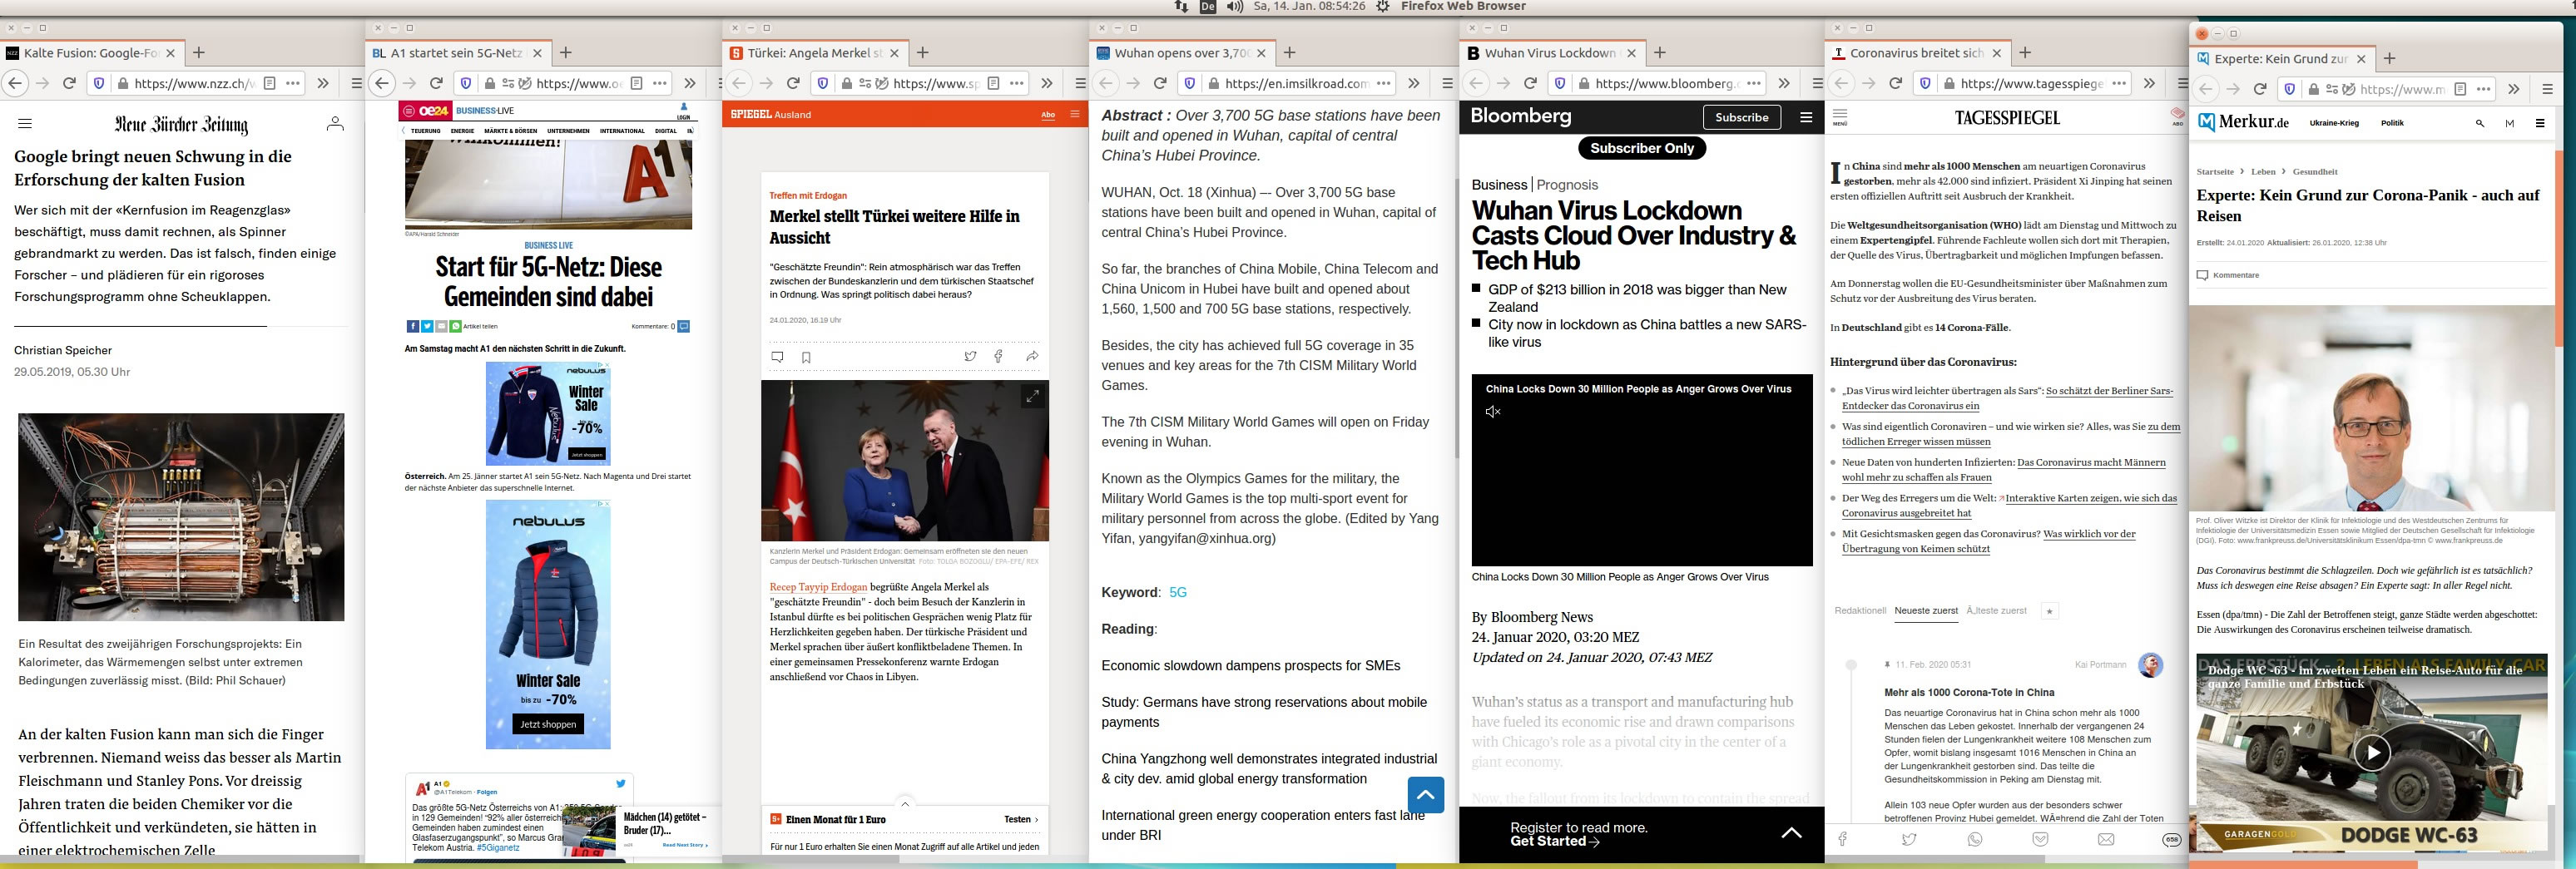The width and height of the screenshot is (2576, 869).
Task: Open new tab in Spiegel window
Action: pyautogui.click(x=923, y=53)
